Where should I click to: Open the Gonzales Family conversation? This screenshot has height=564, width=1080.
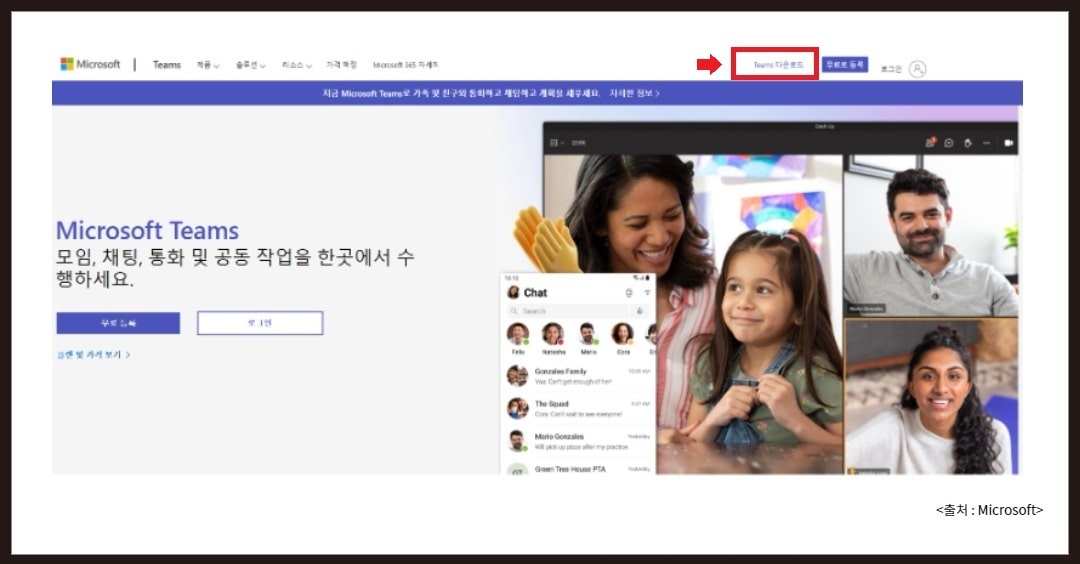tap(579, 376)
